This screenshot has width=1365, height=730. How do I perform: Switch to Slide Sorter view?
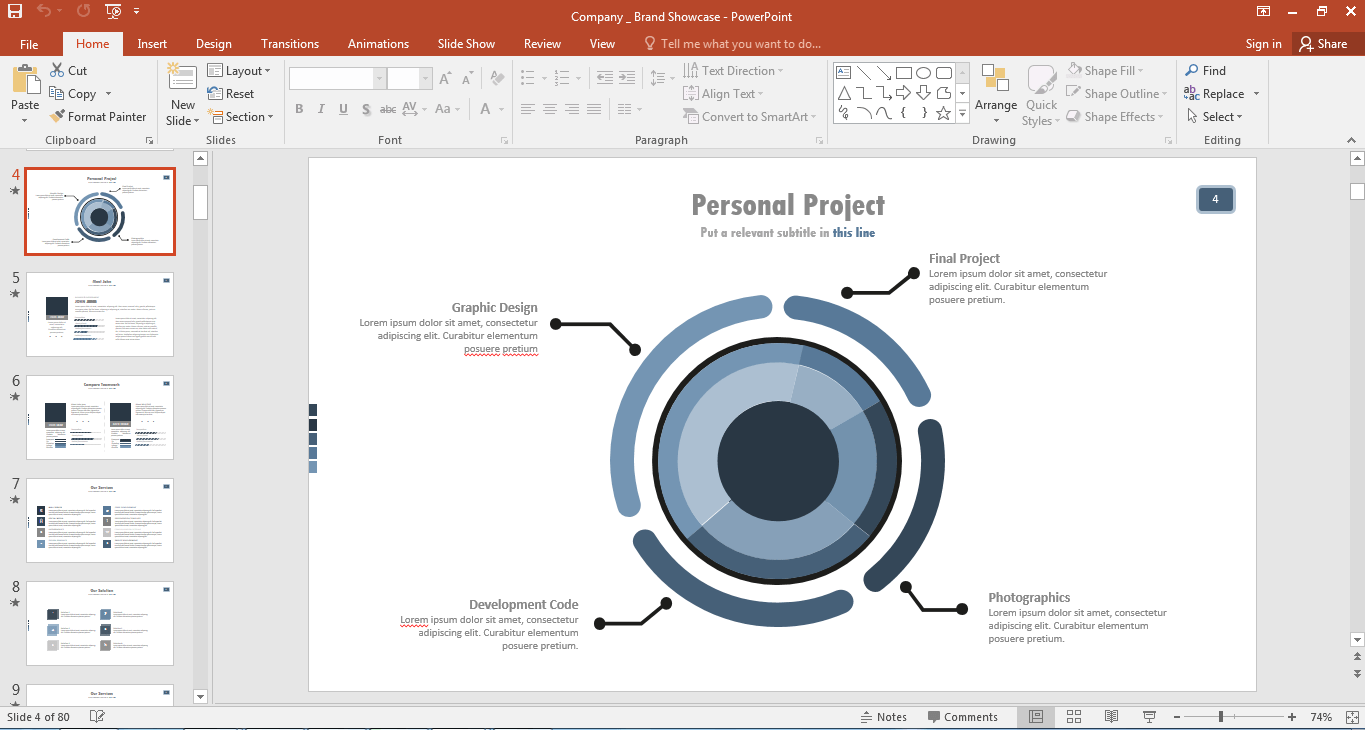1074,717
